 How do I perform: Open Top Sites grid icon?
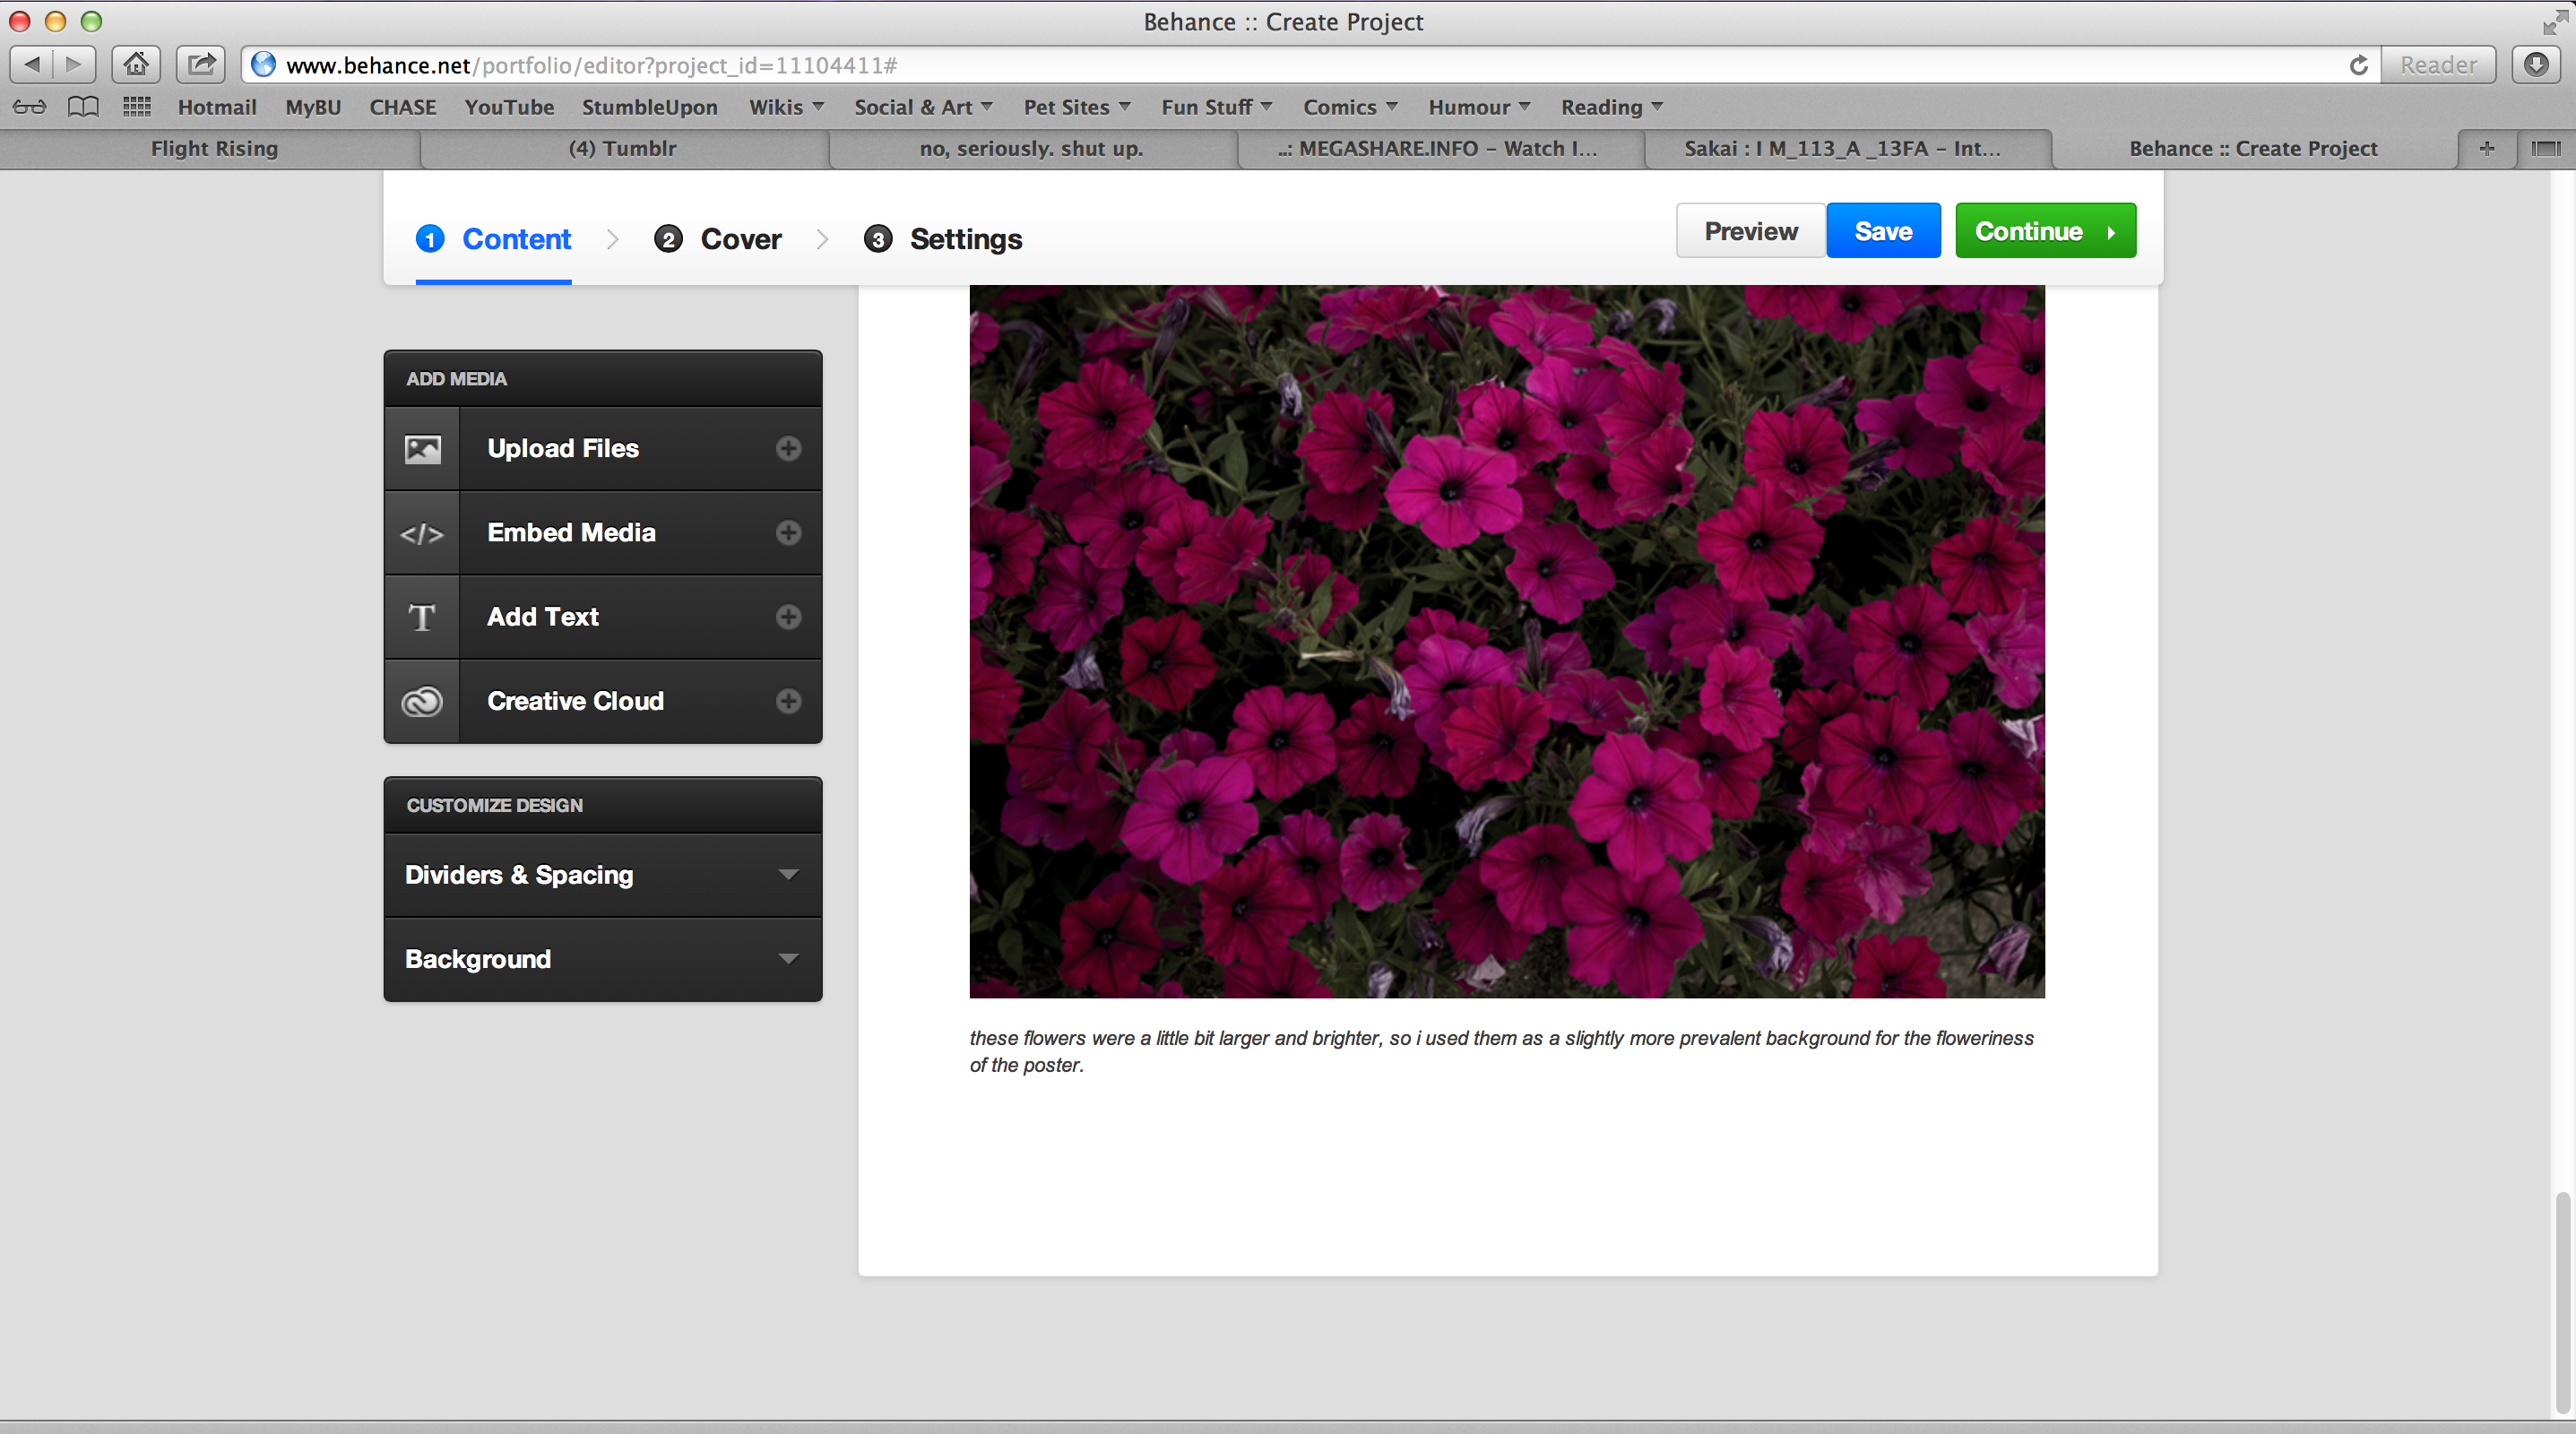[x=137, y=107]
